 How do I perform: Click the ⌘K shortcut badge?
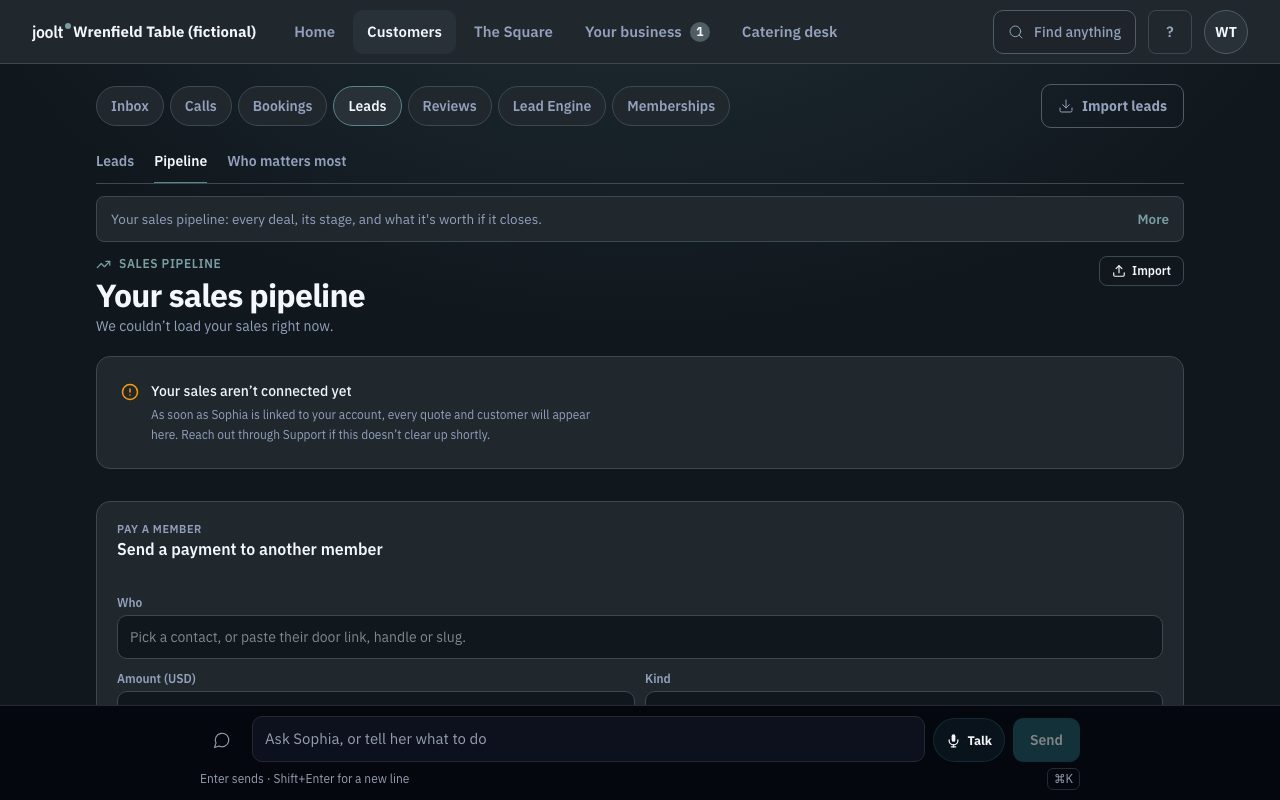tap(1064, 779)
